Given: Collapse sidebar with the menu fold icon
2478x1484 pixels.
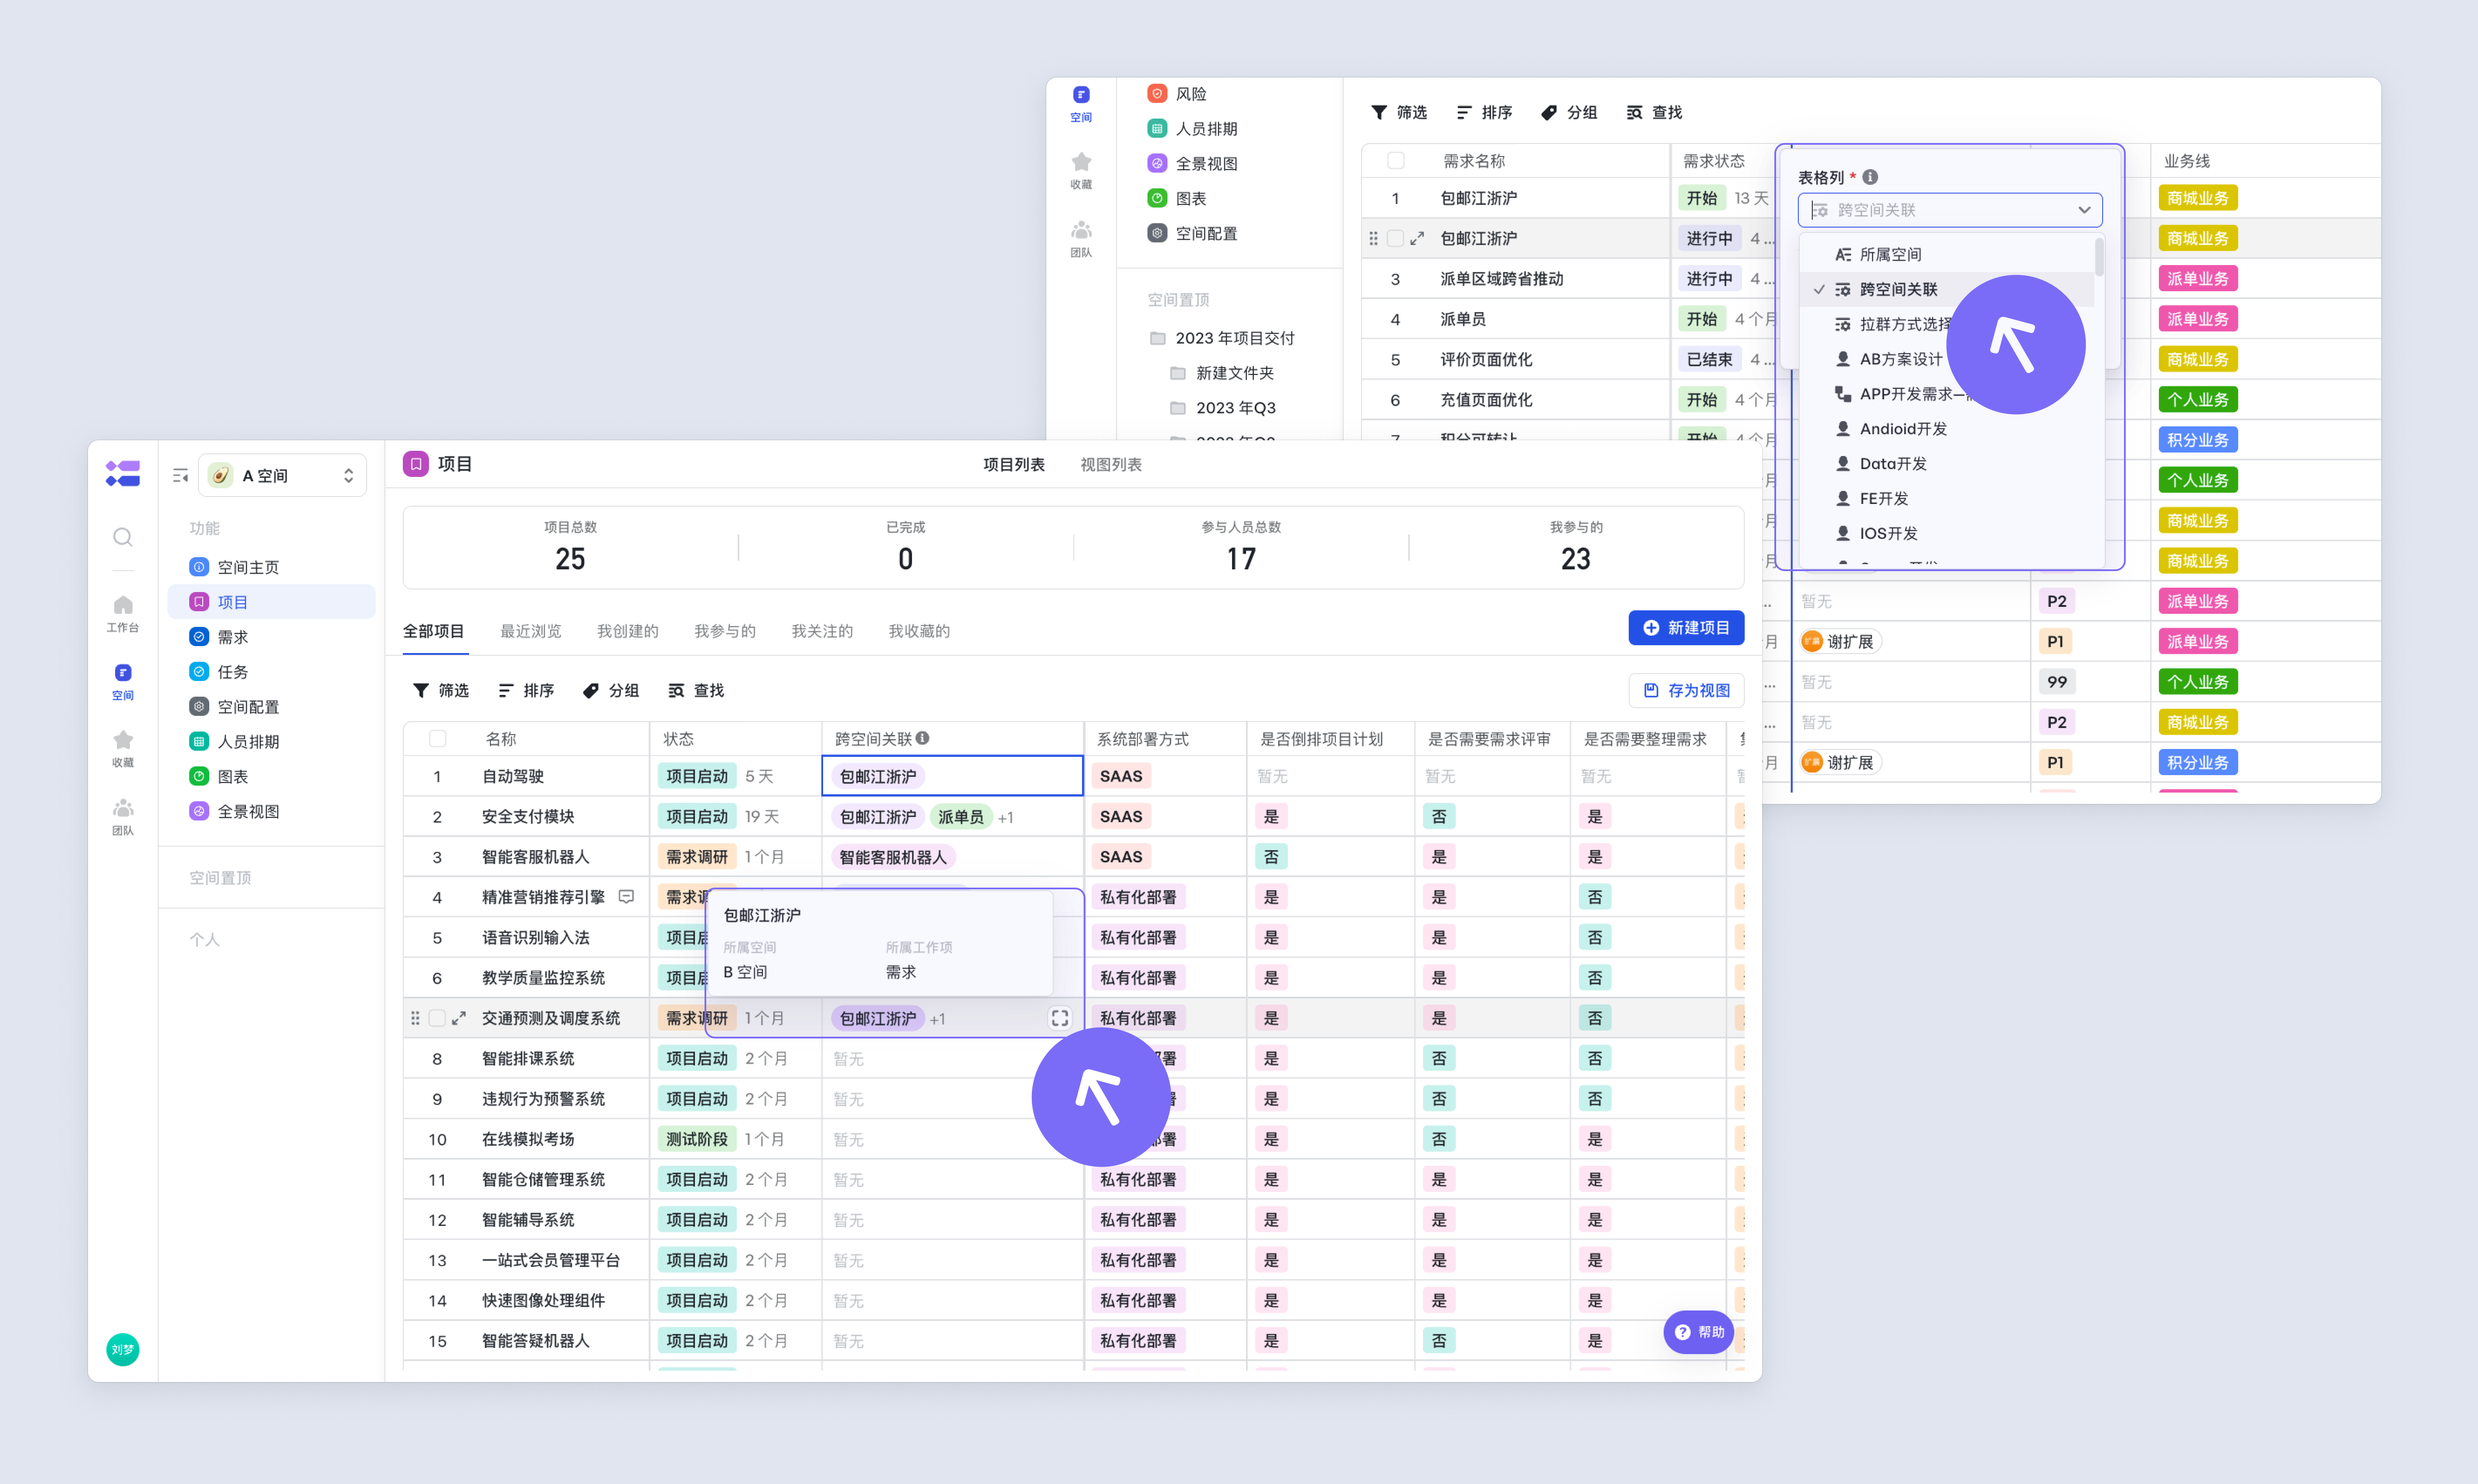Looking at the screenshot, I should pos(181,476).
